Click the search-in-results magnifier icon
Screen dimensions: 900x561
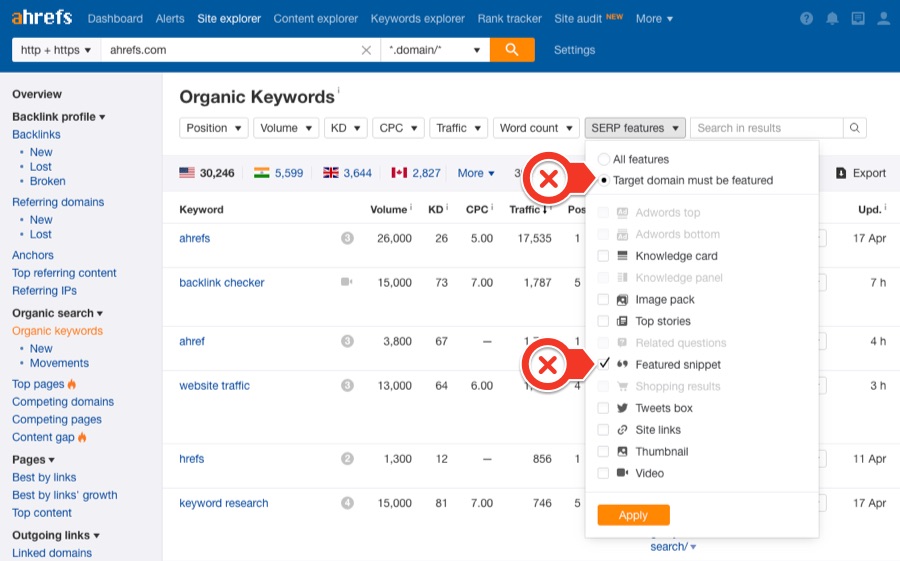pos(855,127)
